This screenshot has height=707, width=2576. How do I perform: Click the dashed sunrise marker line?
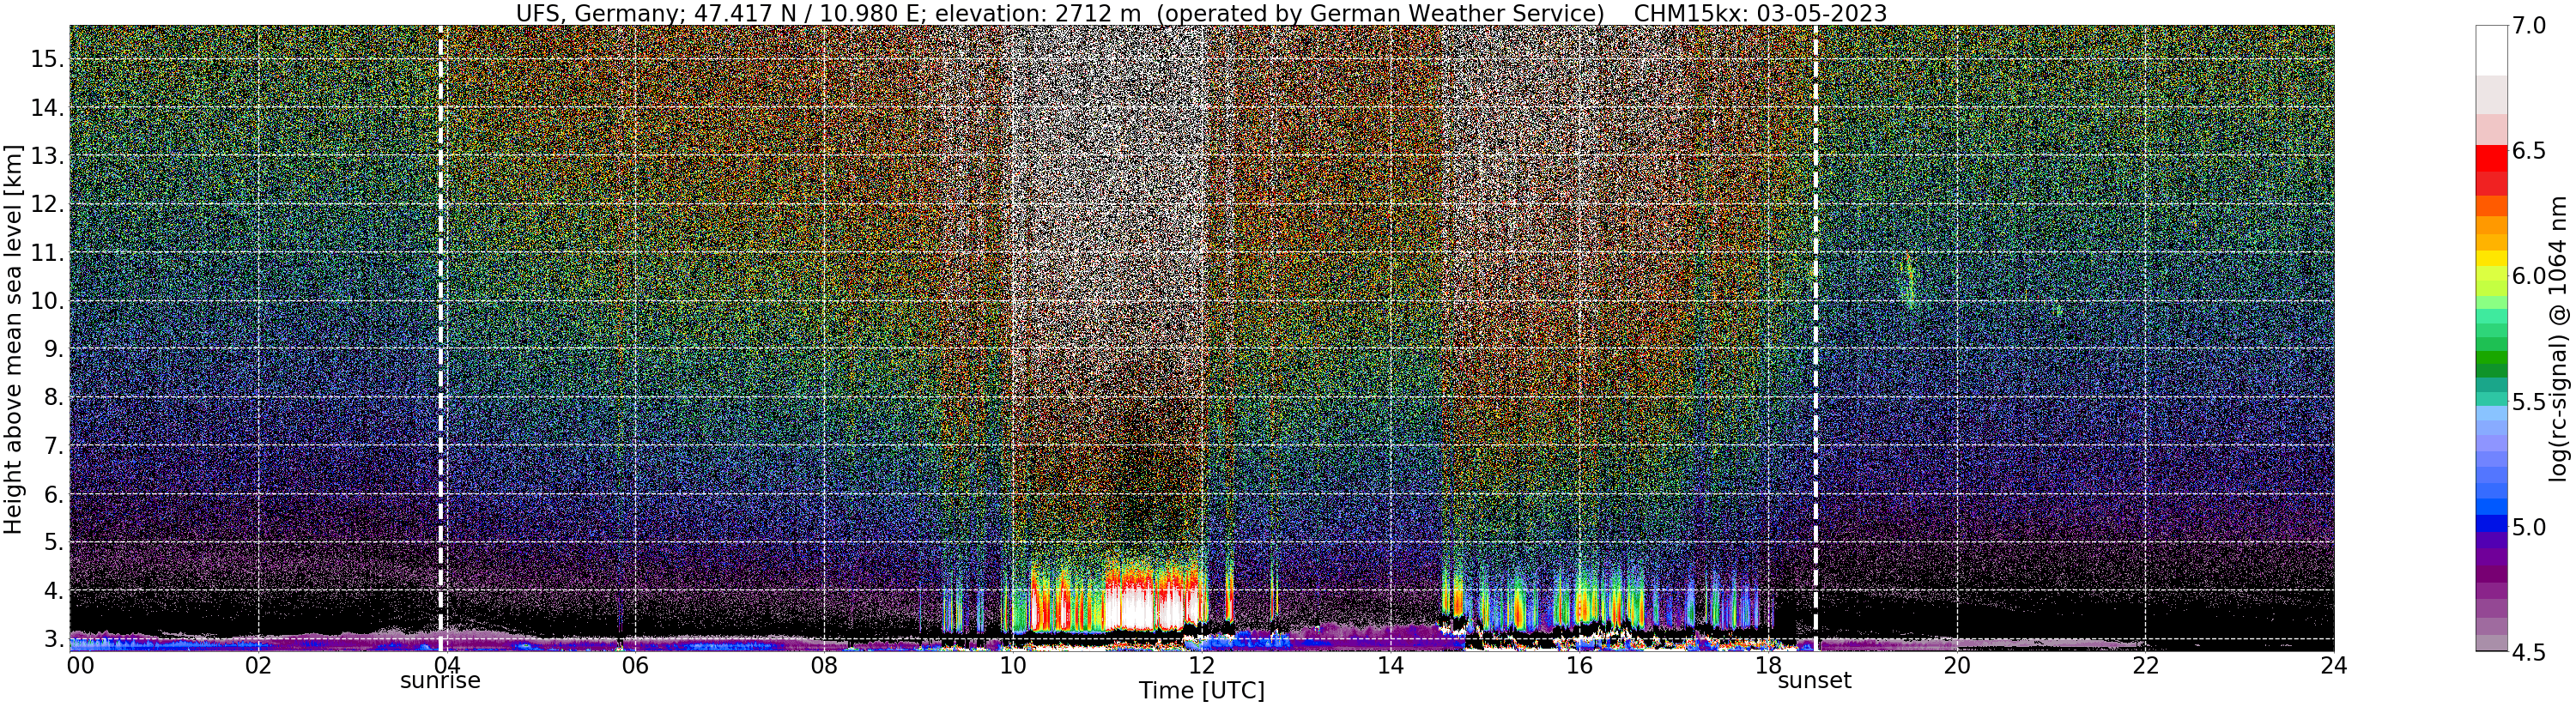coord(440,338)
